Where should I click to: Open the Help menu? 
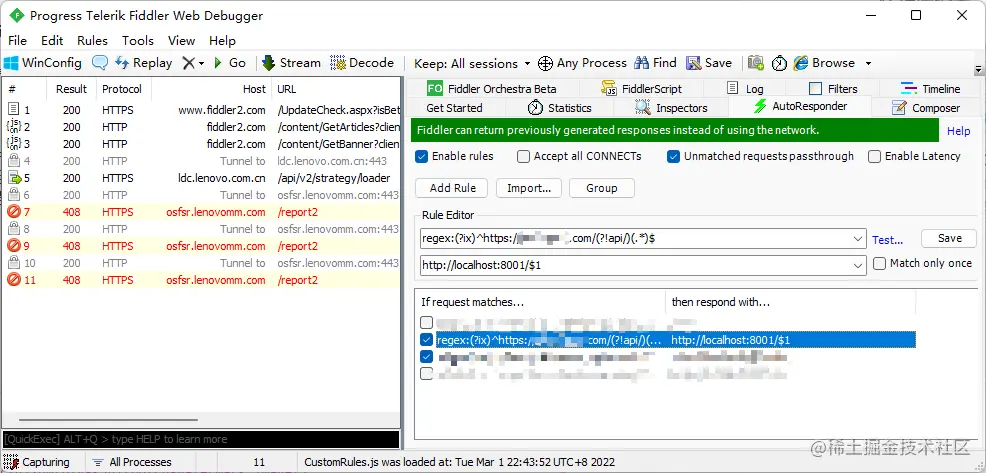pos(222,40)
